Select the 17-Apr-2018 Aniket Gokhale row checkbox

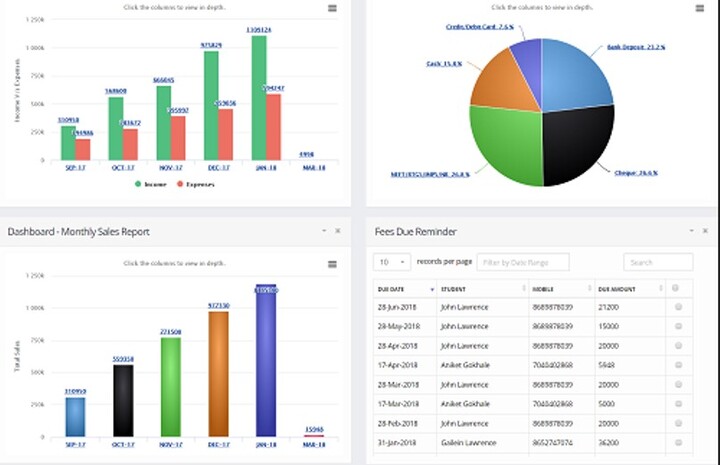point(679,363)
